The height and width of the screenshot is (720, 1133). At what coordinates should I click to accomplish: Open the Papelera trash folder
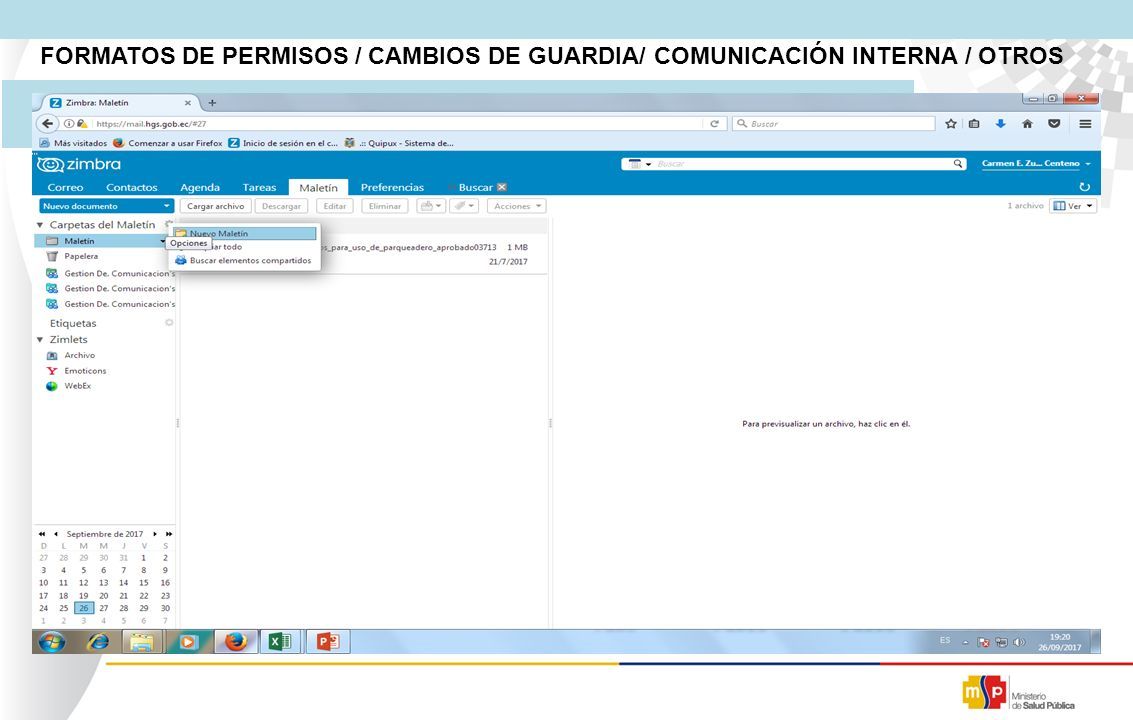point(81,256)
